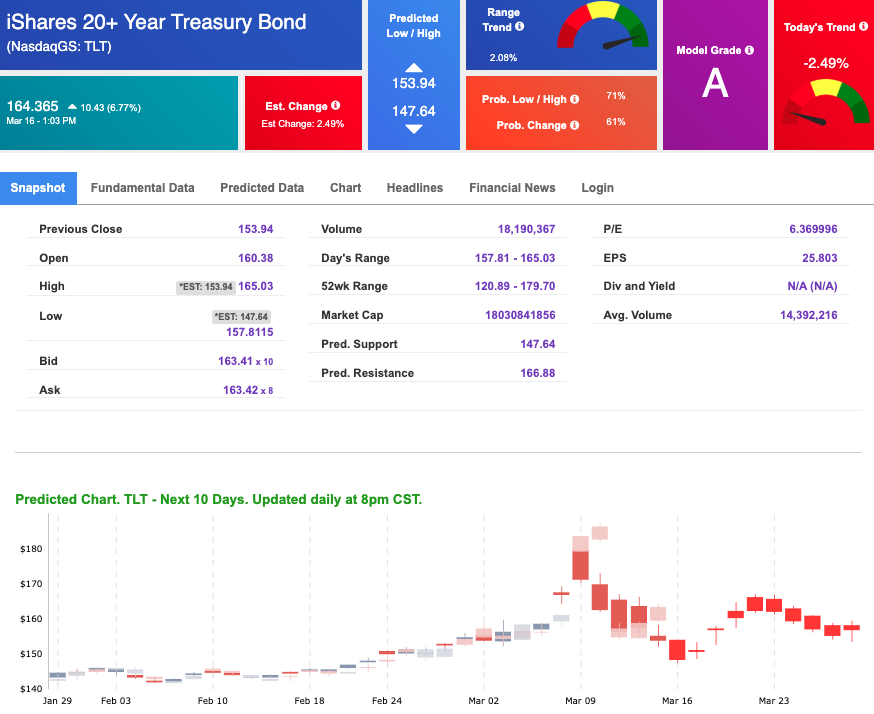The image size is (874, 714).
Task: Click the Range Trend value 2.08%
Action: [x=503, y=58]
